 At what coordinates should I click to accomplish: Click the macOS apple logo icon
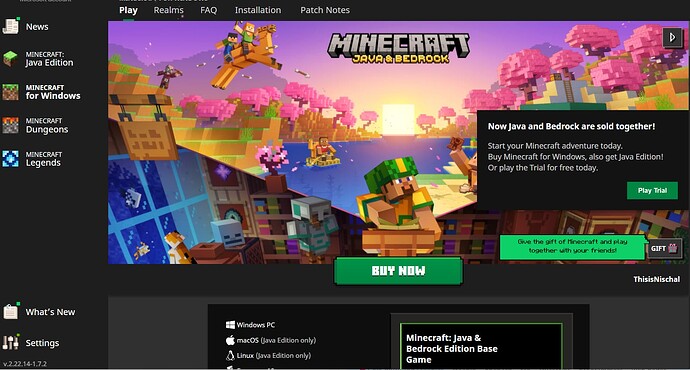pyautogui.click(x=230, y=340)
